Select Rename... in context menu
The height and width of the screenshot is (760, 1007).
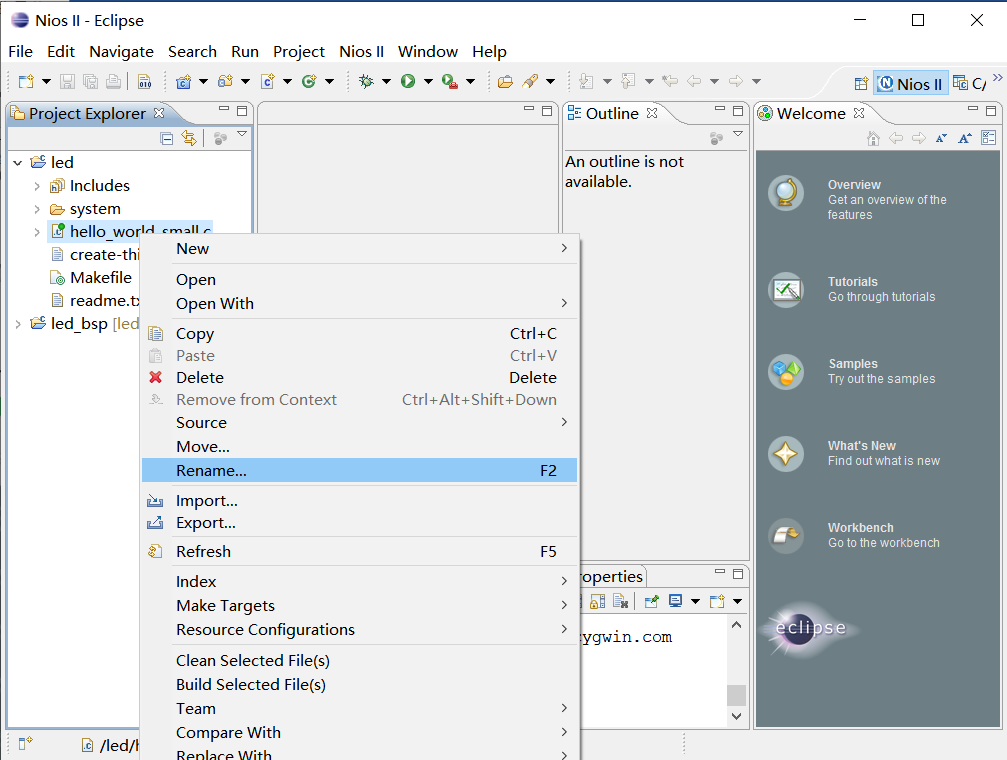(211, 470)
